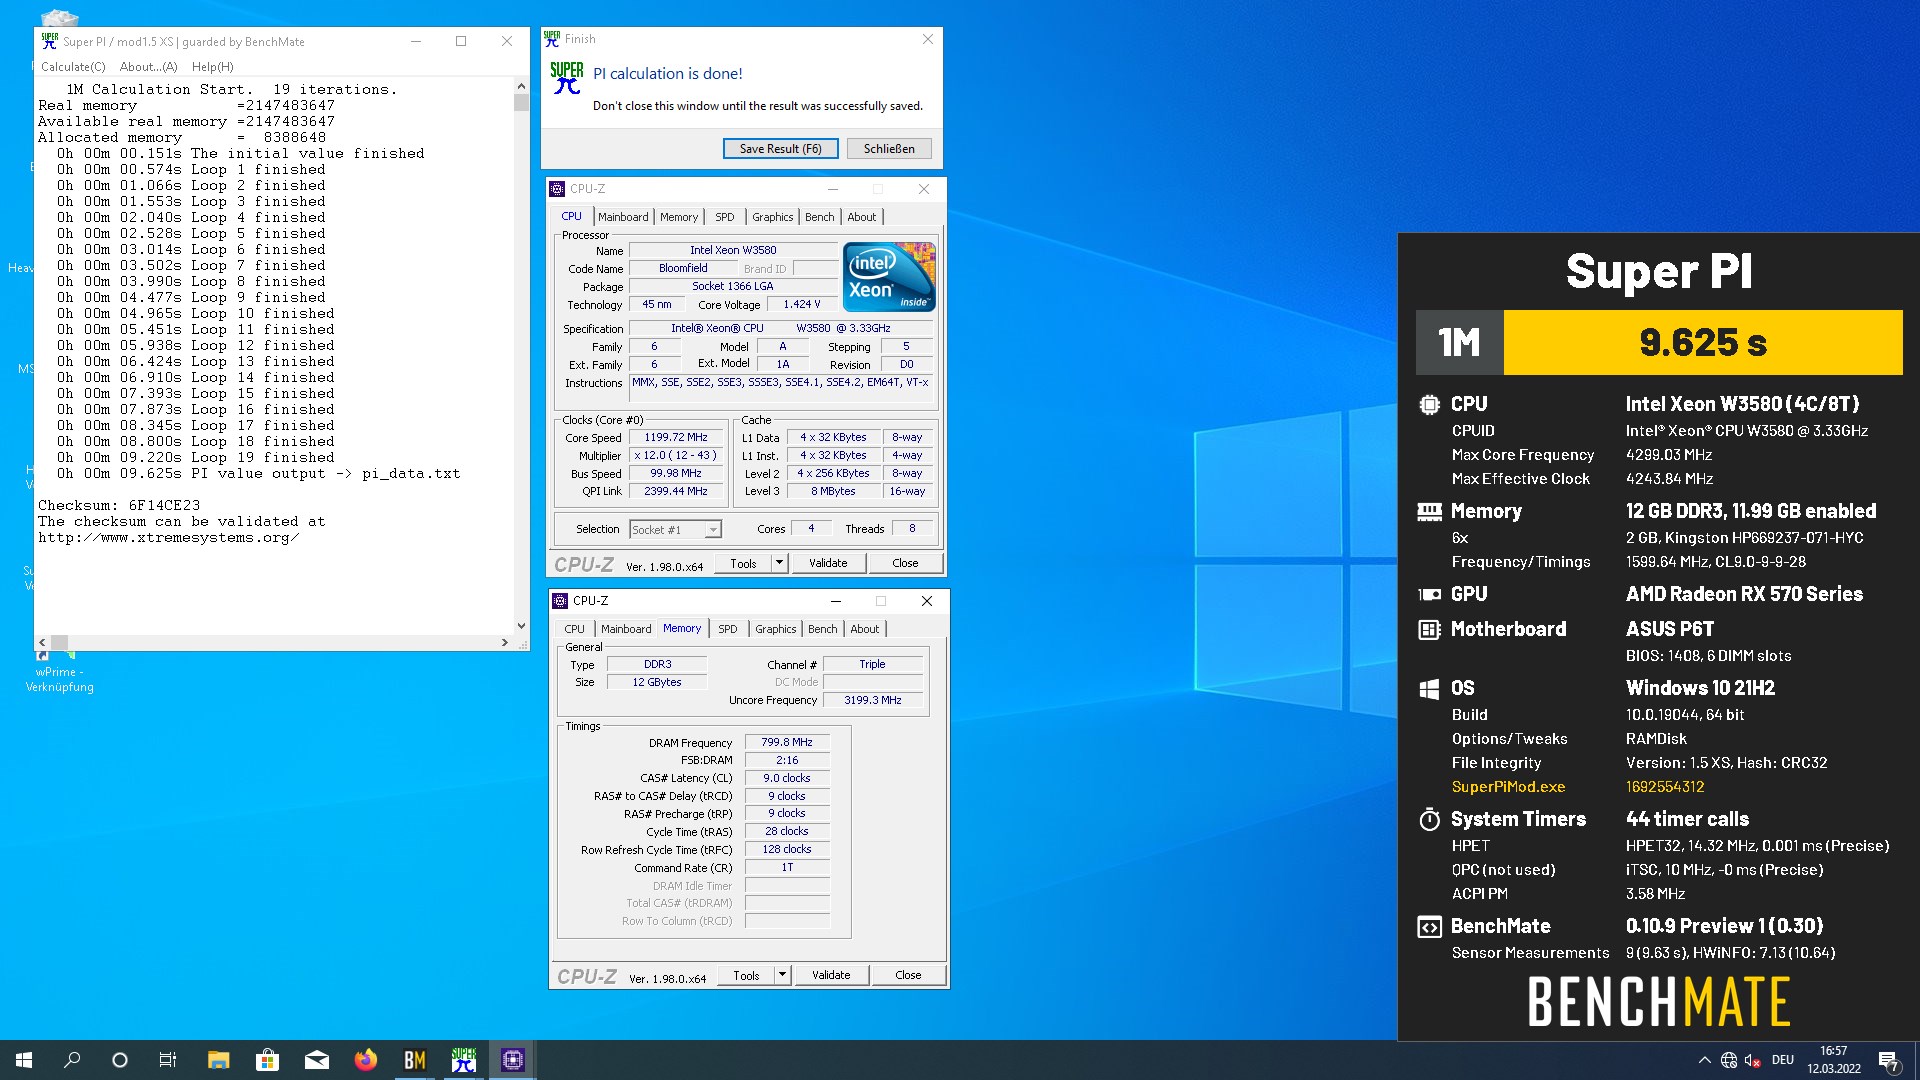Click Validate in upper CPU-Z
1920x1080 pixels.
coord(828,563)
